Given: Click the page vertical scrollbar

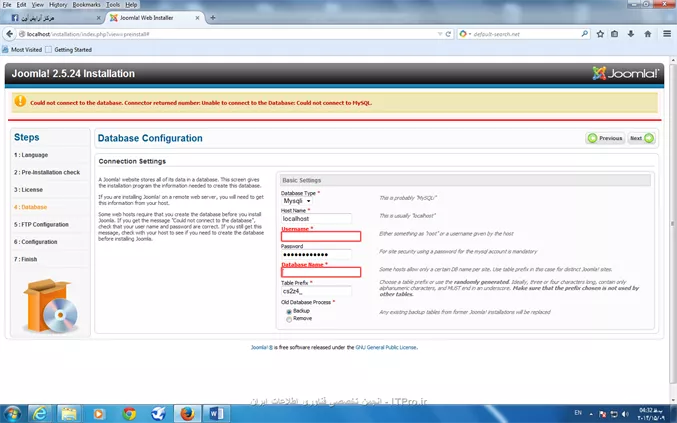Looking at the screenshot, I should coord(673,224).
